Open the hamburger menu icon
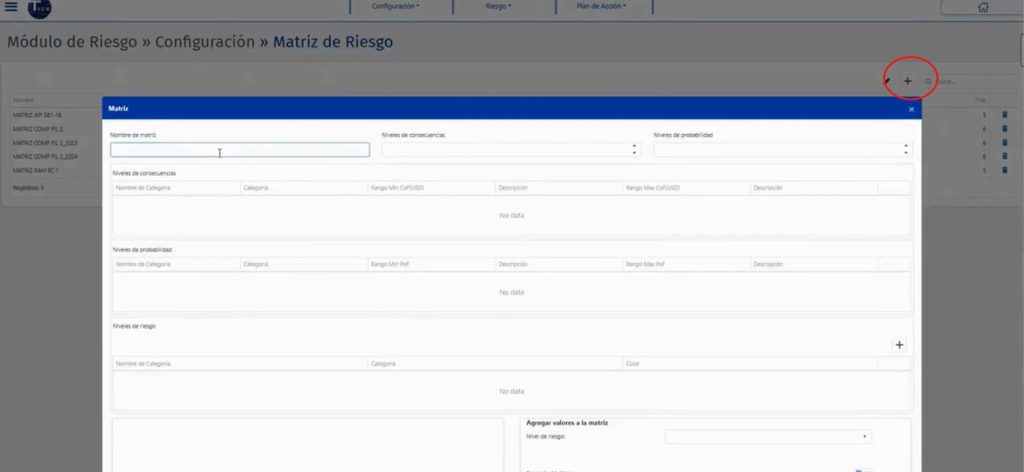This screenshot has height=472, width=1024. point(11,7)
